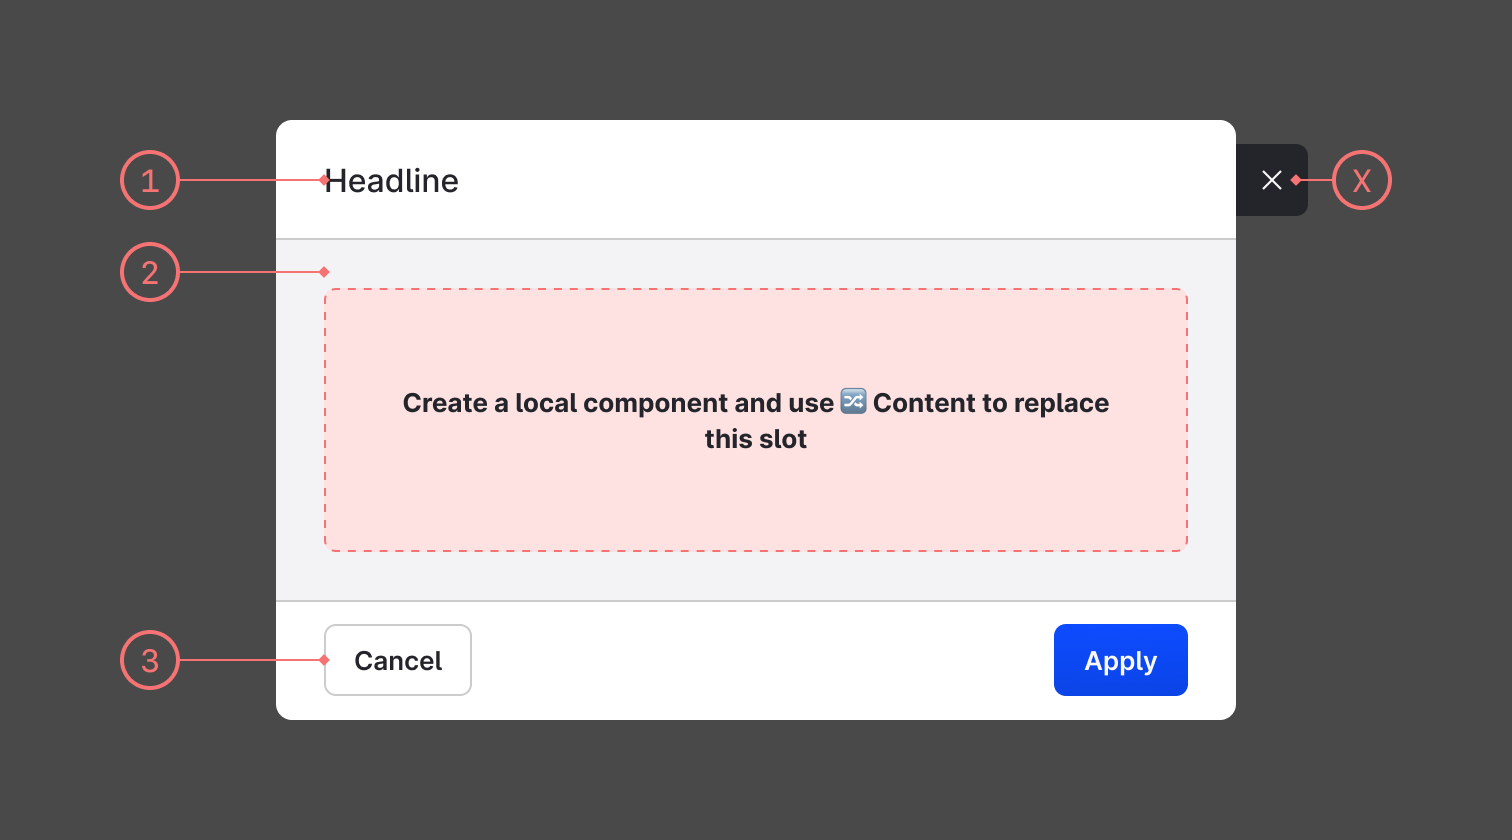Select the annotation badge labeled 2
The image size is (1512, 840).
[149, 271]
